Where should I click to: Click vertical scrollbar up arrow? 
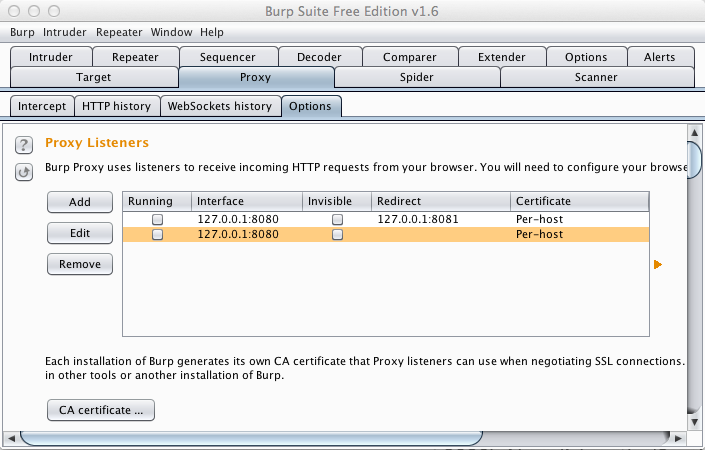(x=694, y=133)
